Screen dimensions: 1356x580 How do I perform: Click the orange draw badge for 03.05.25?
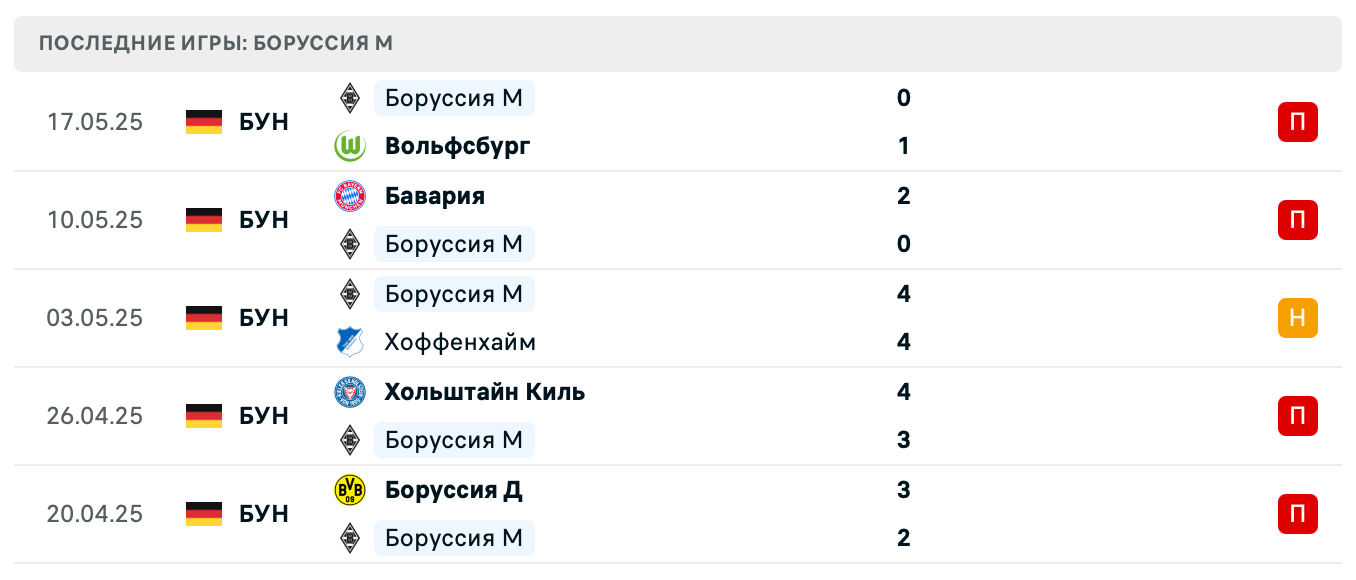tap(1297, 318)
